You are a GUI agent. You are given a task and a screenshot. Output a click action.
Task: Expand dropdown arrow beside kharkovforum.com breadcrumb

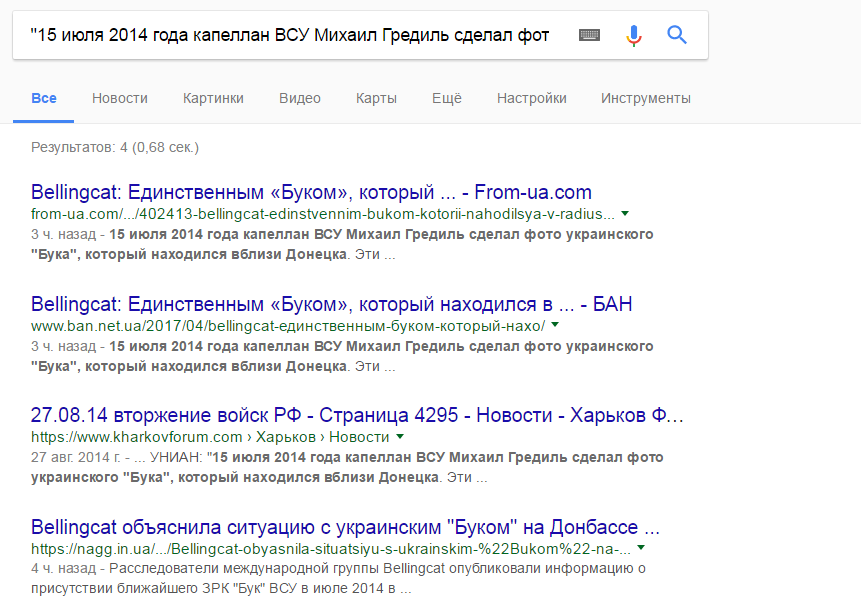[x=400, y=437]
